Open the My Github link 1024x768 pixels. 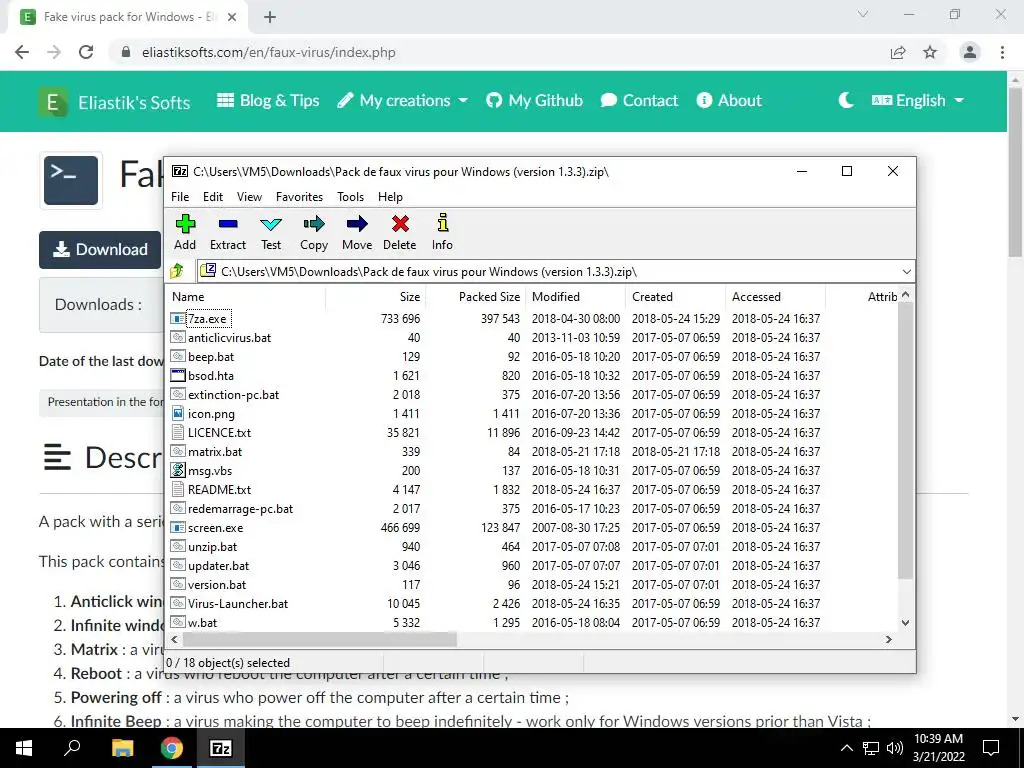coord(535,101)
